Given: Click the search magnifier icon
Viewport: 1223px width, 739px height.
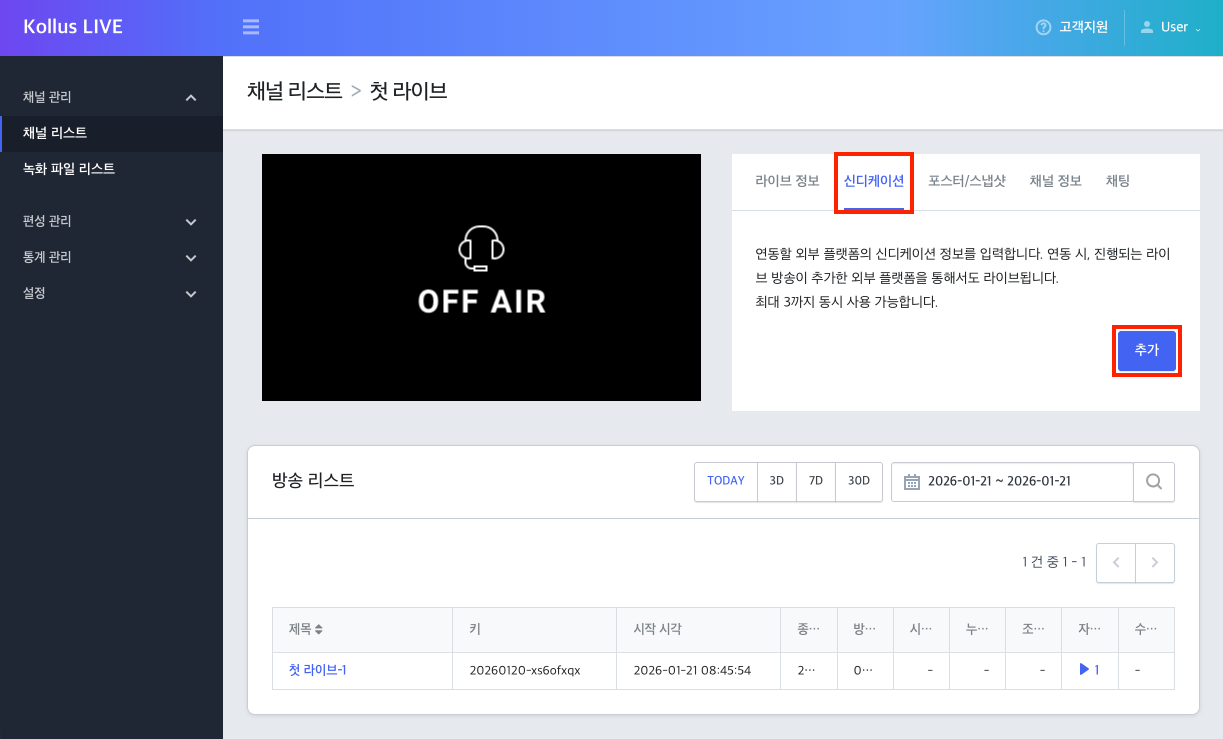Looking at the screenshot, I should (1154, 482).
